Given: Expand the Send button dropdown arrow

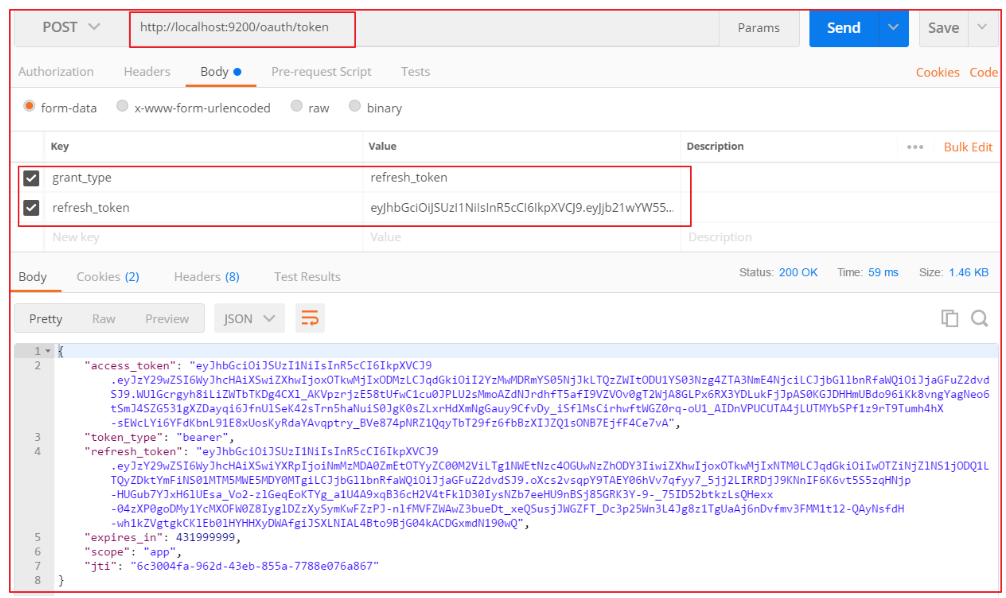Looking at the screenshot, I should pos(893,27).
